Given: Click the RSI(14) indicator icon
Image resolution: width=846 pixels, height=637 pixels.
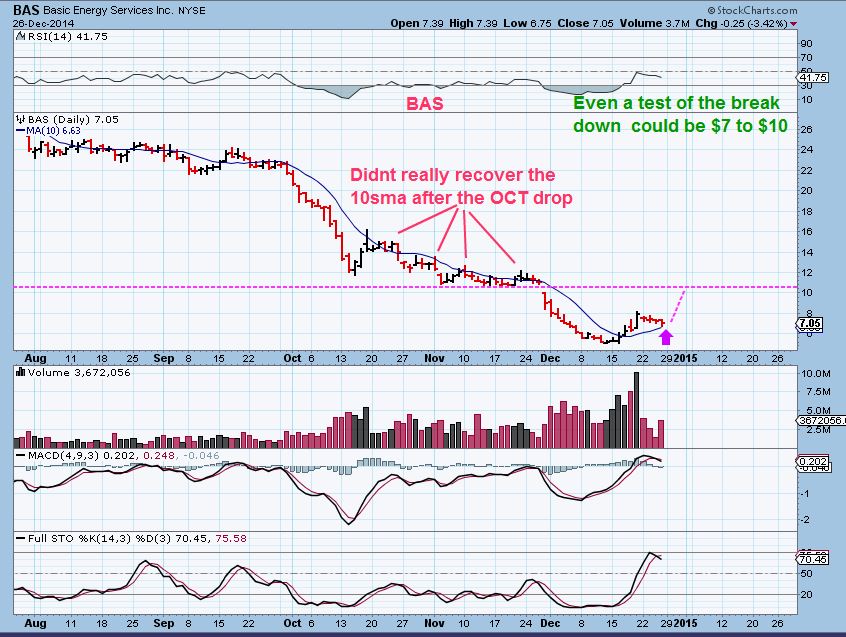Looking at the screenshot, I should point(20,37).
